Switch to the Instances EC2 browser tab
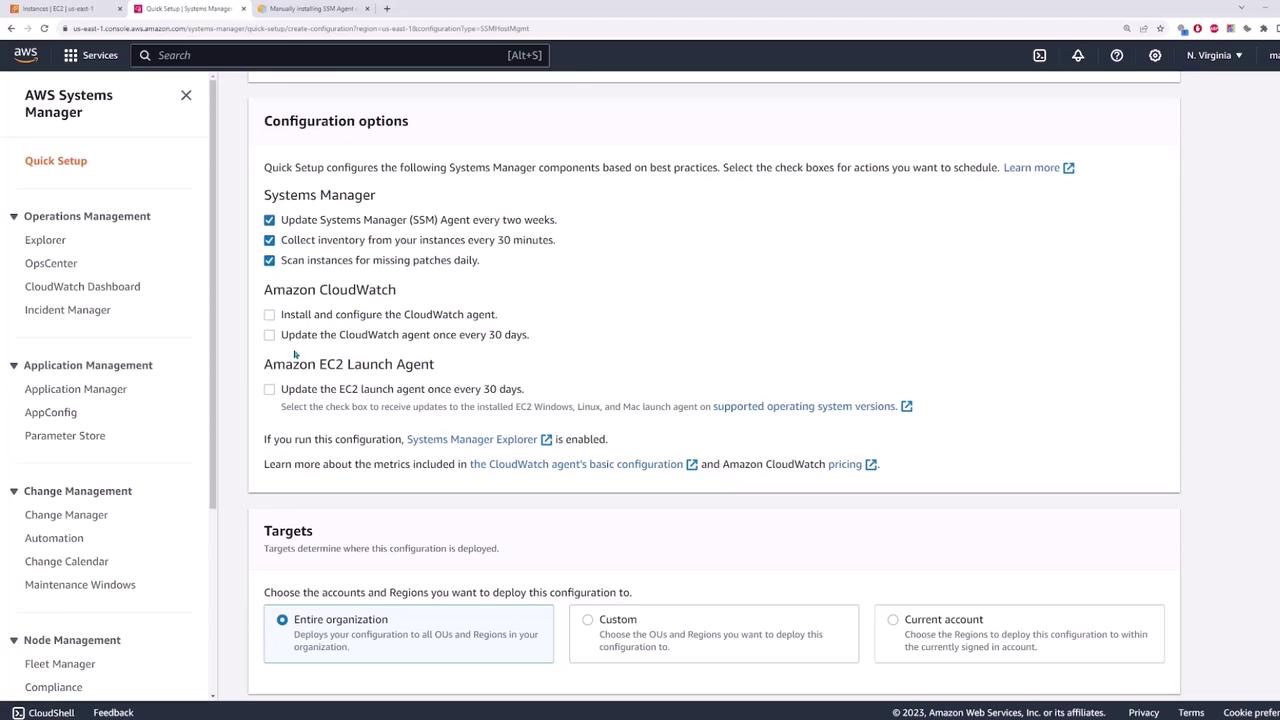The image size is (1280, 720). [x=64, y=9]
